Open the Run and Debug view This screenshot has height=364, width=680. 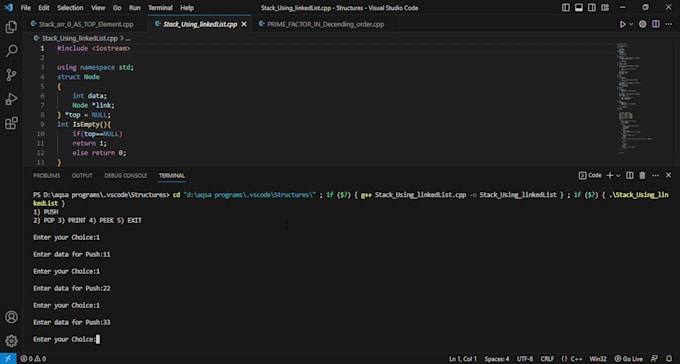11,99
